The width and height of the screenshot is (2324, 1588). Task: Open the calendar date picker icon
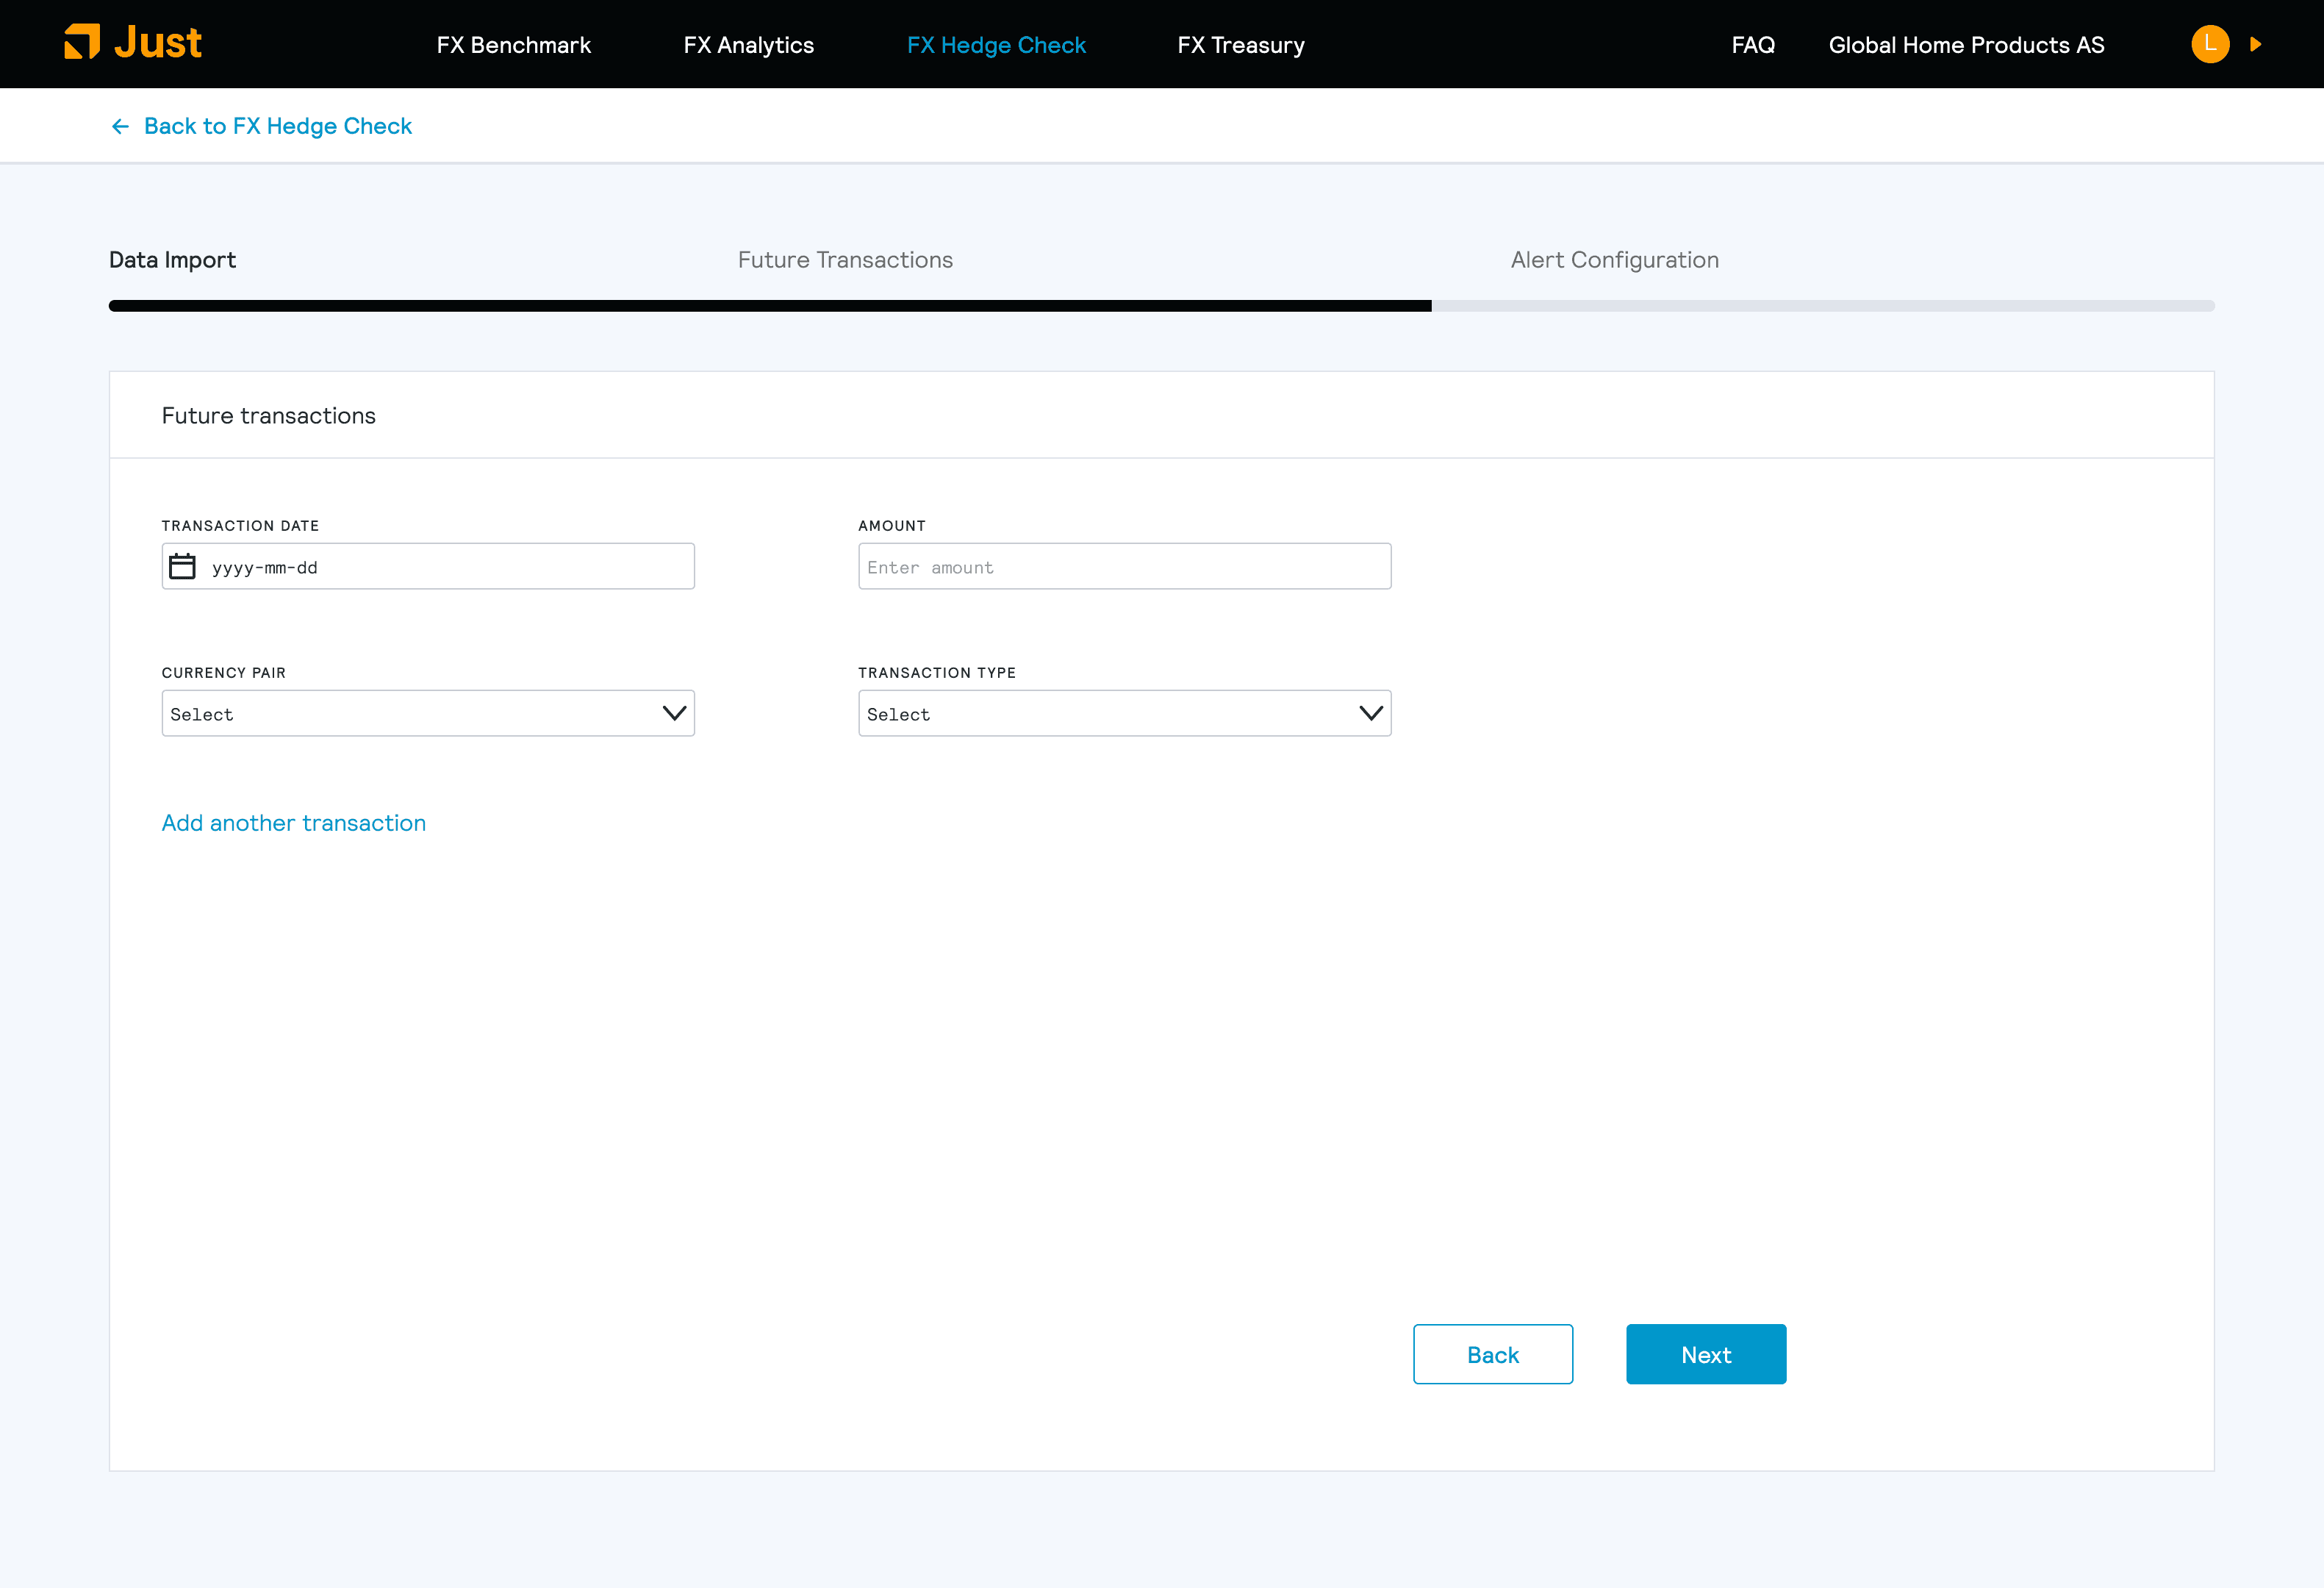tap(182, 567)
